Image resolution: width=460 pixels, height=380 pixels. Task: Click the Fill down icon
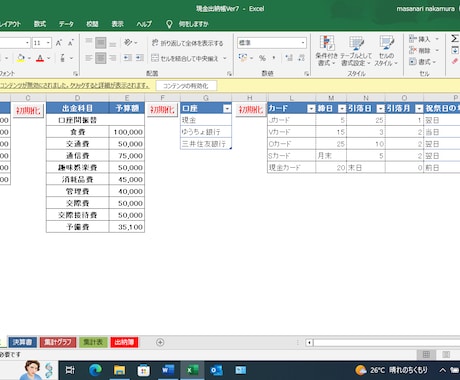click(x=455, y=50)
